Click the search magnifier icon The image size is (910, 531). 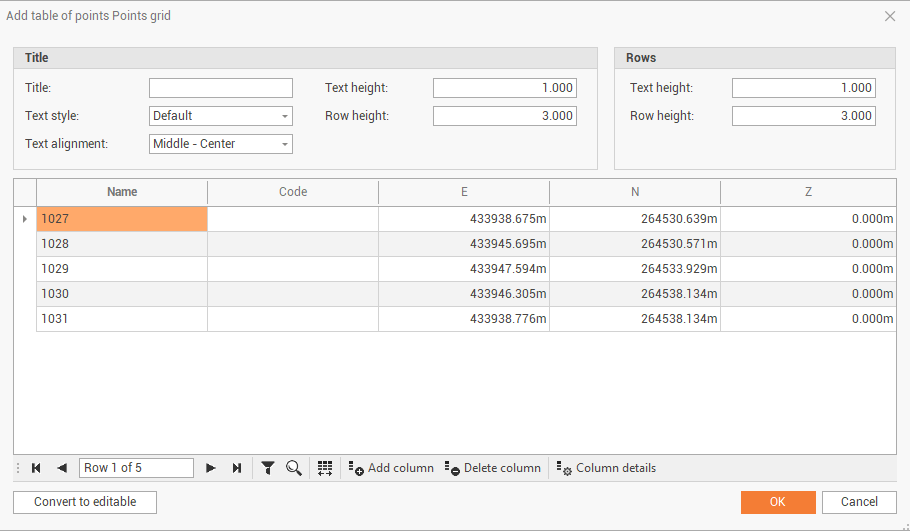[294, 468]
